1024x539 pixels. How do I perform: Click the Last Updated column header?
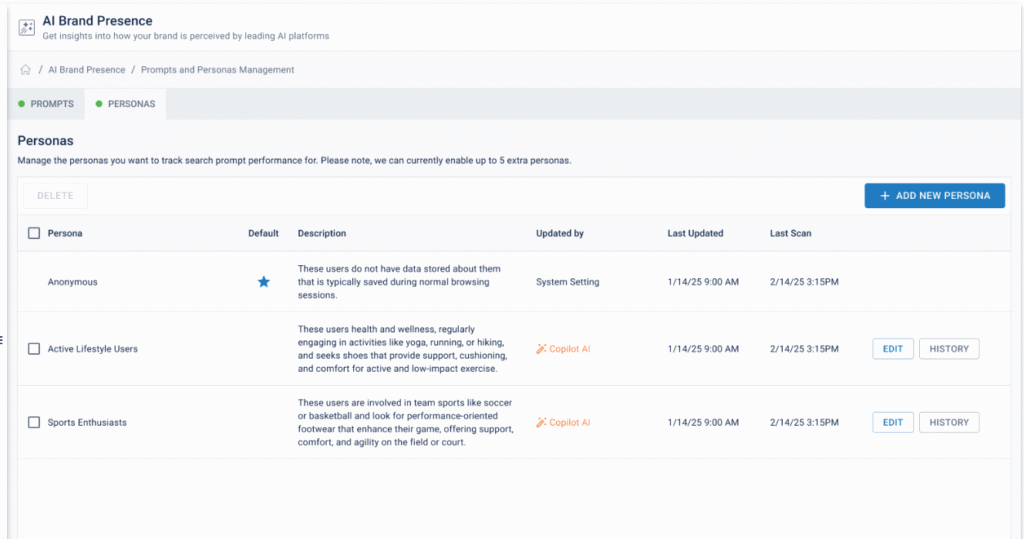point(695,233)
